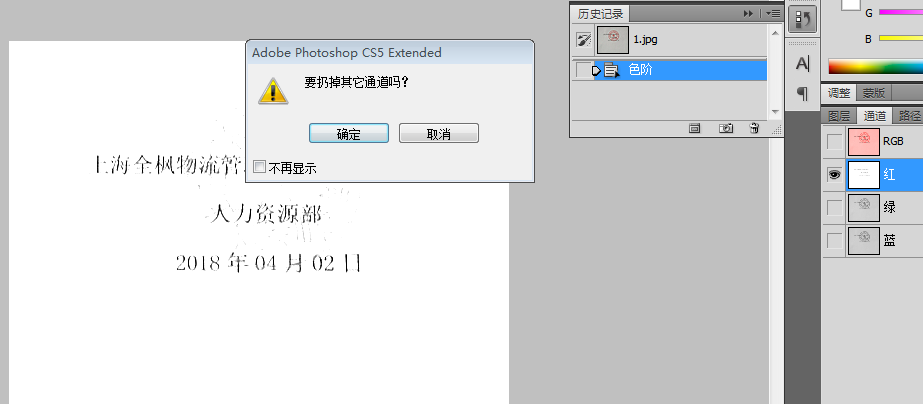This screenshot has height=404, width=923.
Task: Show the RGB channel visibility box
Action: click(x=835, y=142)
